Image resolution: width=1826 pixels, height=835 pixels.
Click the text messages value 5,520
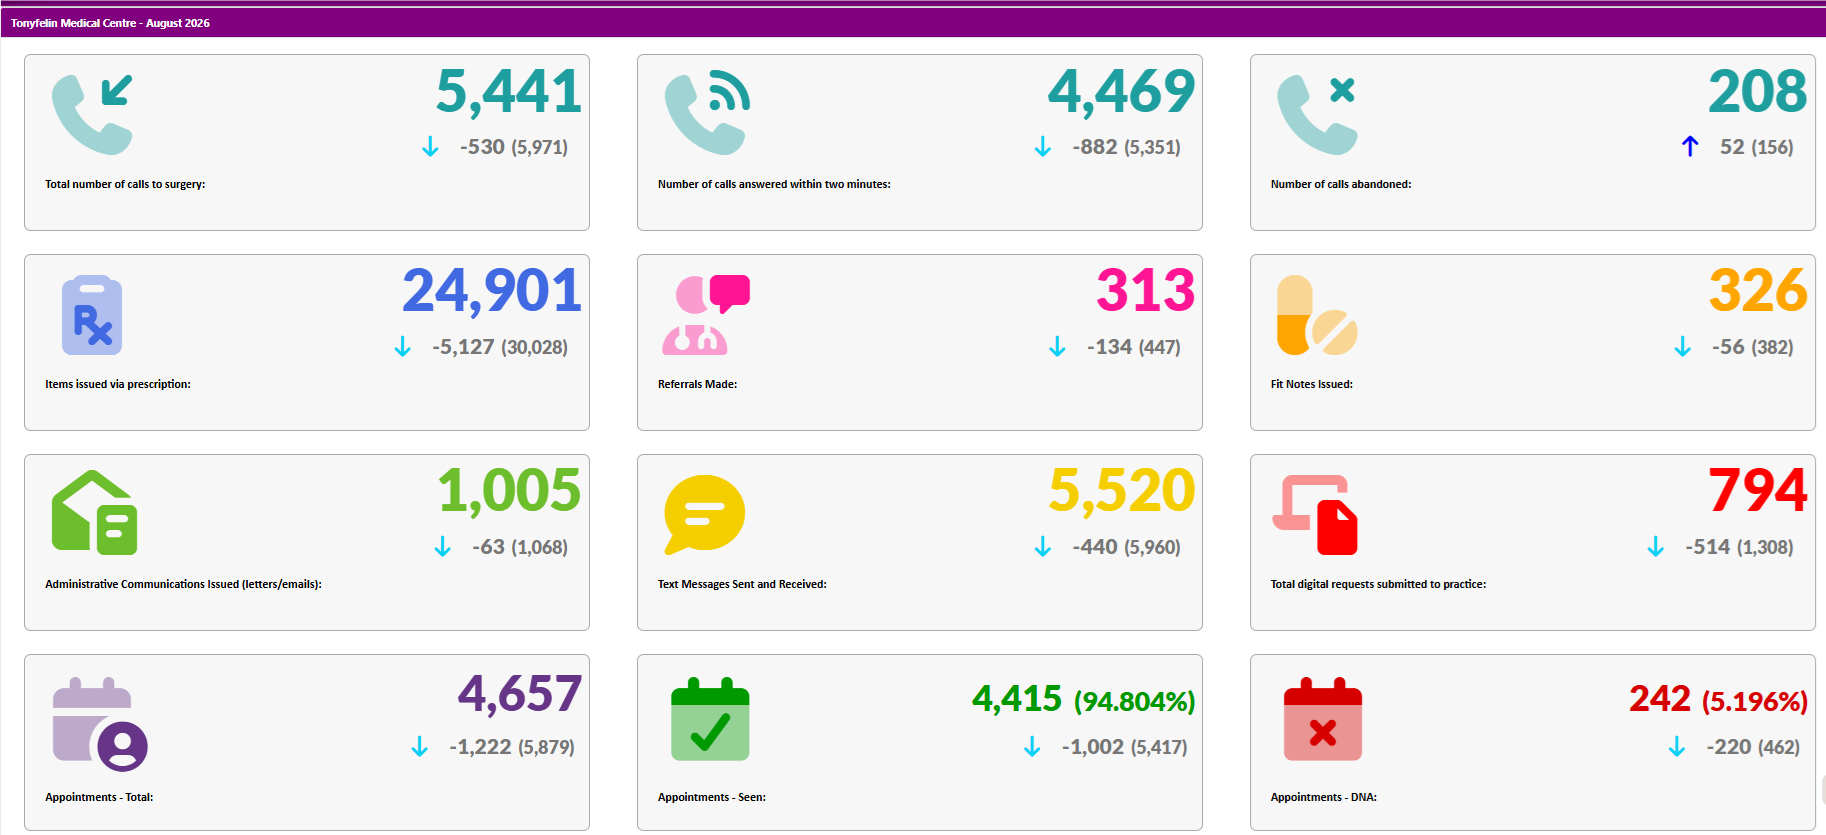pyautogui.click(x=1122, y=492)
